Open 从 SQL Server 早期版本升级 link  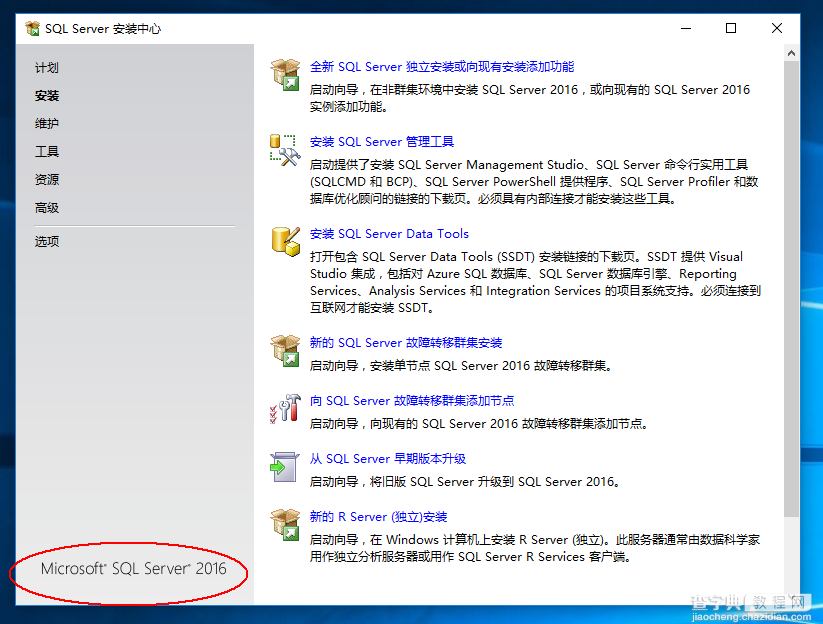387,459
